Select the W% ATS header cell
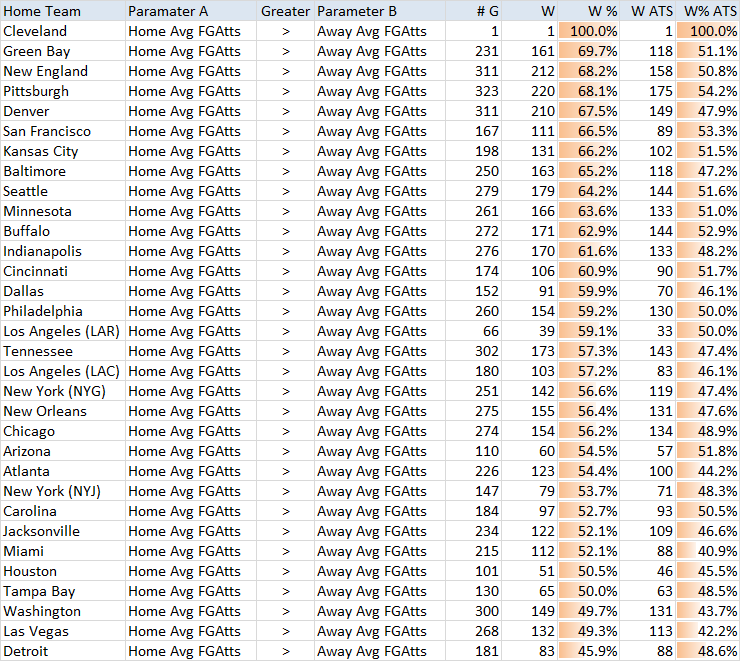The height and width of the screenshot is (661, 740). click(708, 11)
